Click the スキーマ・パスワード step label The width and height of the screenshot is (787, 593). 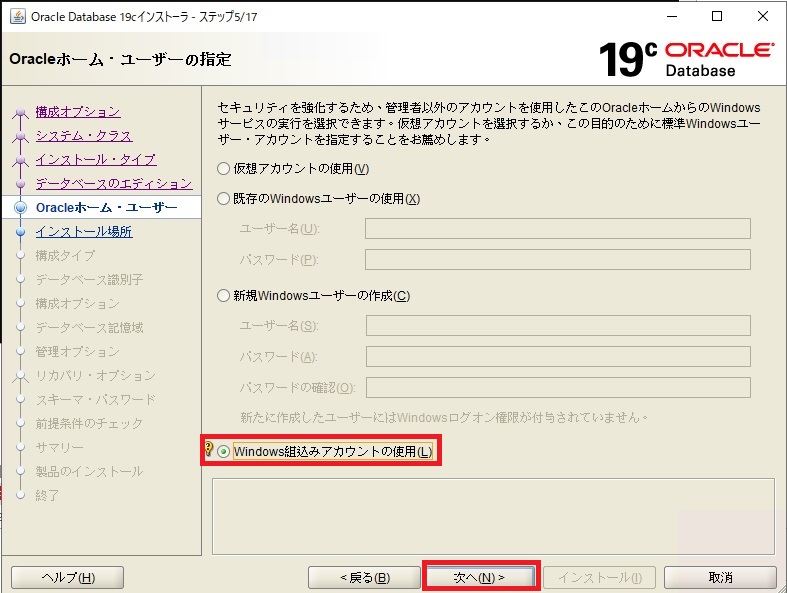coord(95,400)
